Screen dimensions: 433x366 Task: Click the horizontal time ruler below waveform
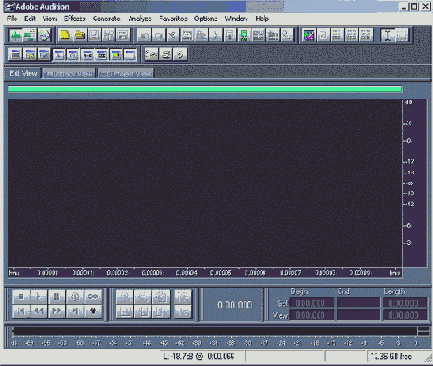pos(205,273)
